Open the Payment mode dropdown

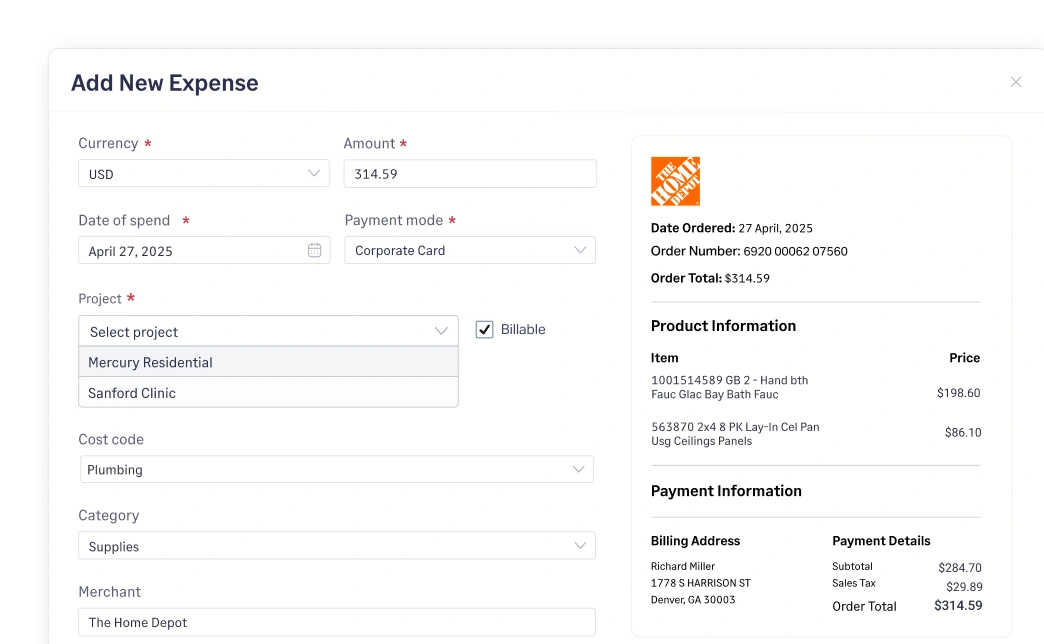coord(469,249)
